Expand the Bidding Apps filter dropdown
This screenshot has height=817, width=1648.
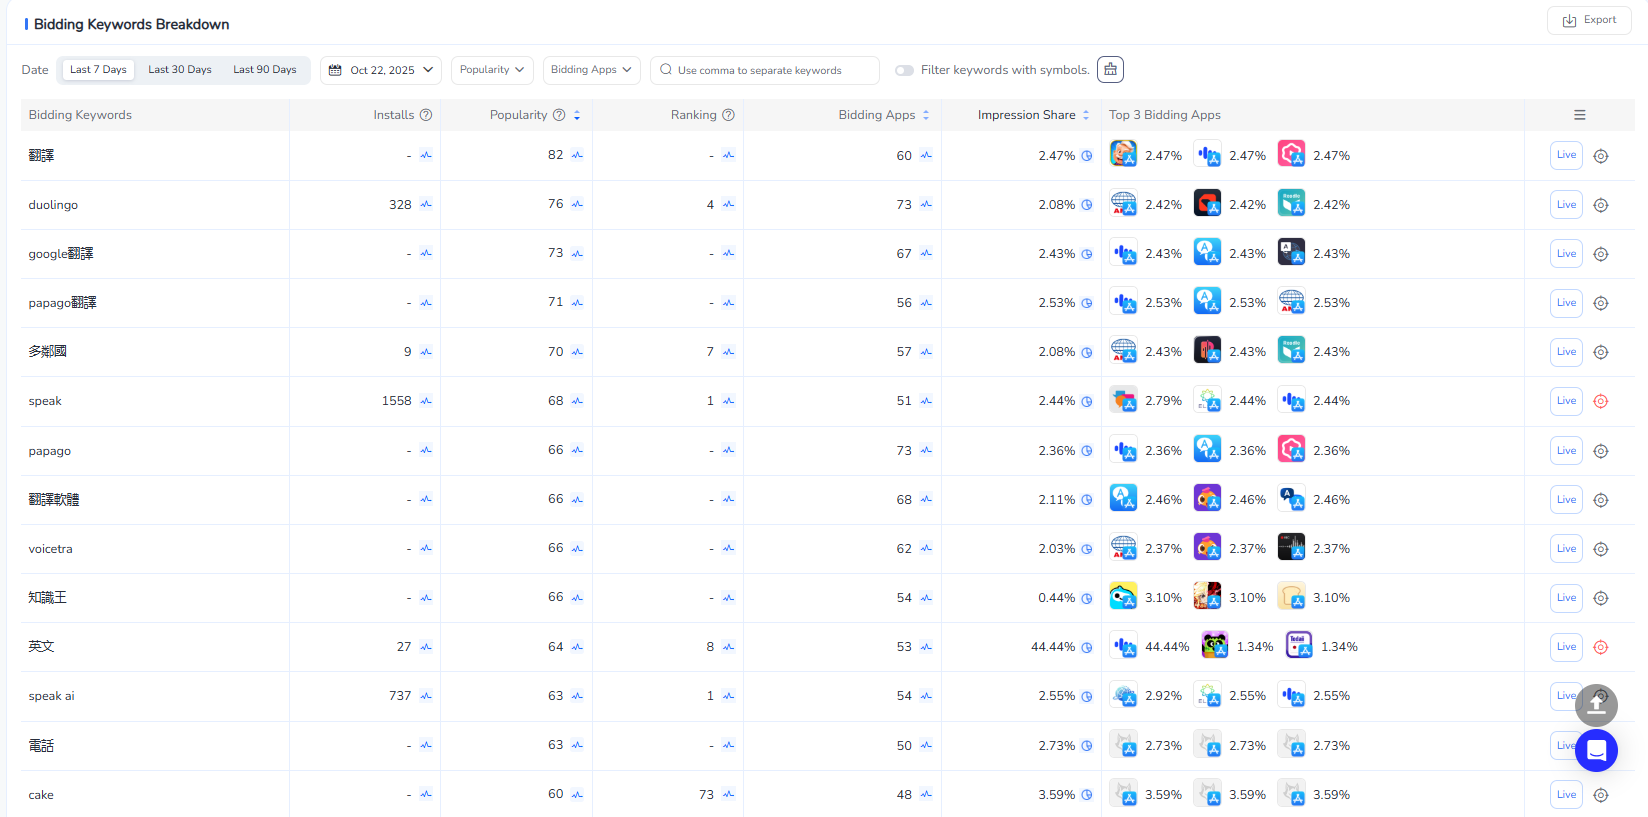pyautogui.click(x=591, y=70)
